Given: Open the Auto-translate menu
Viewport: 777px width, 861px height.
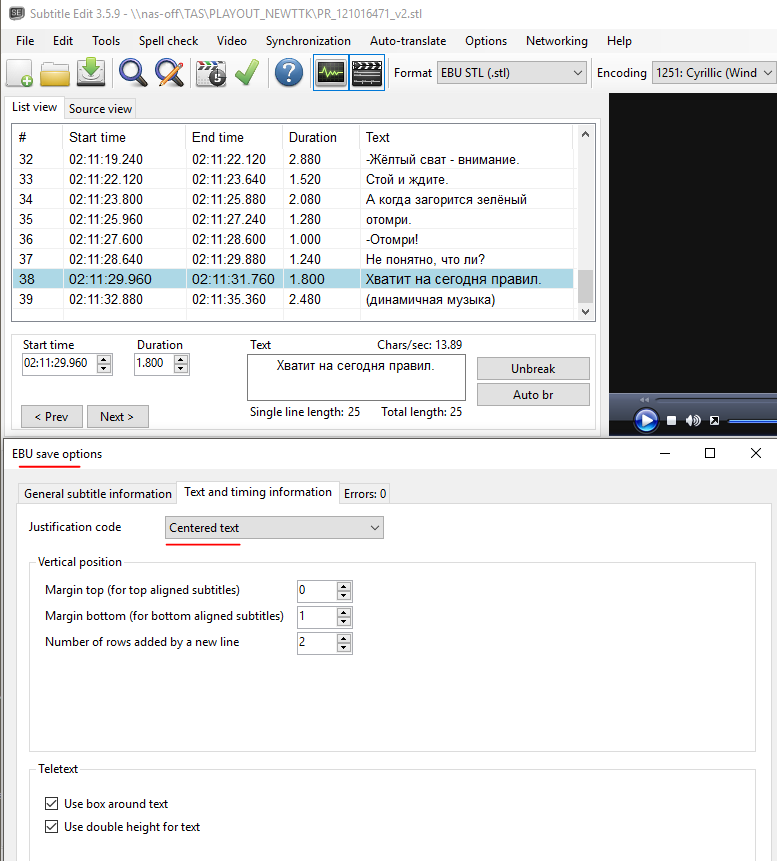Looking at the screenshot, I should (x=407, y=41).
